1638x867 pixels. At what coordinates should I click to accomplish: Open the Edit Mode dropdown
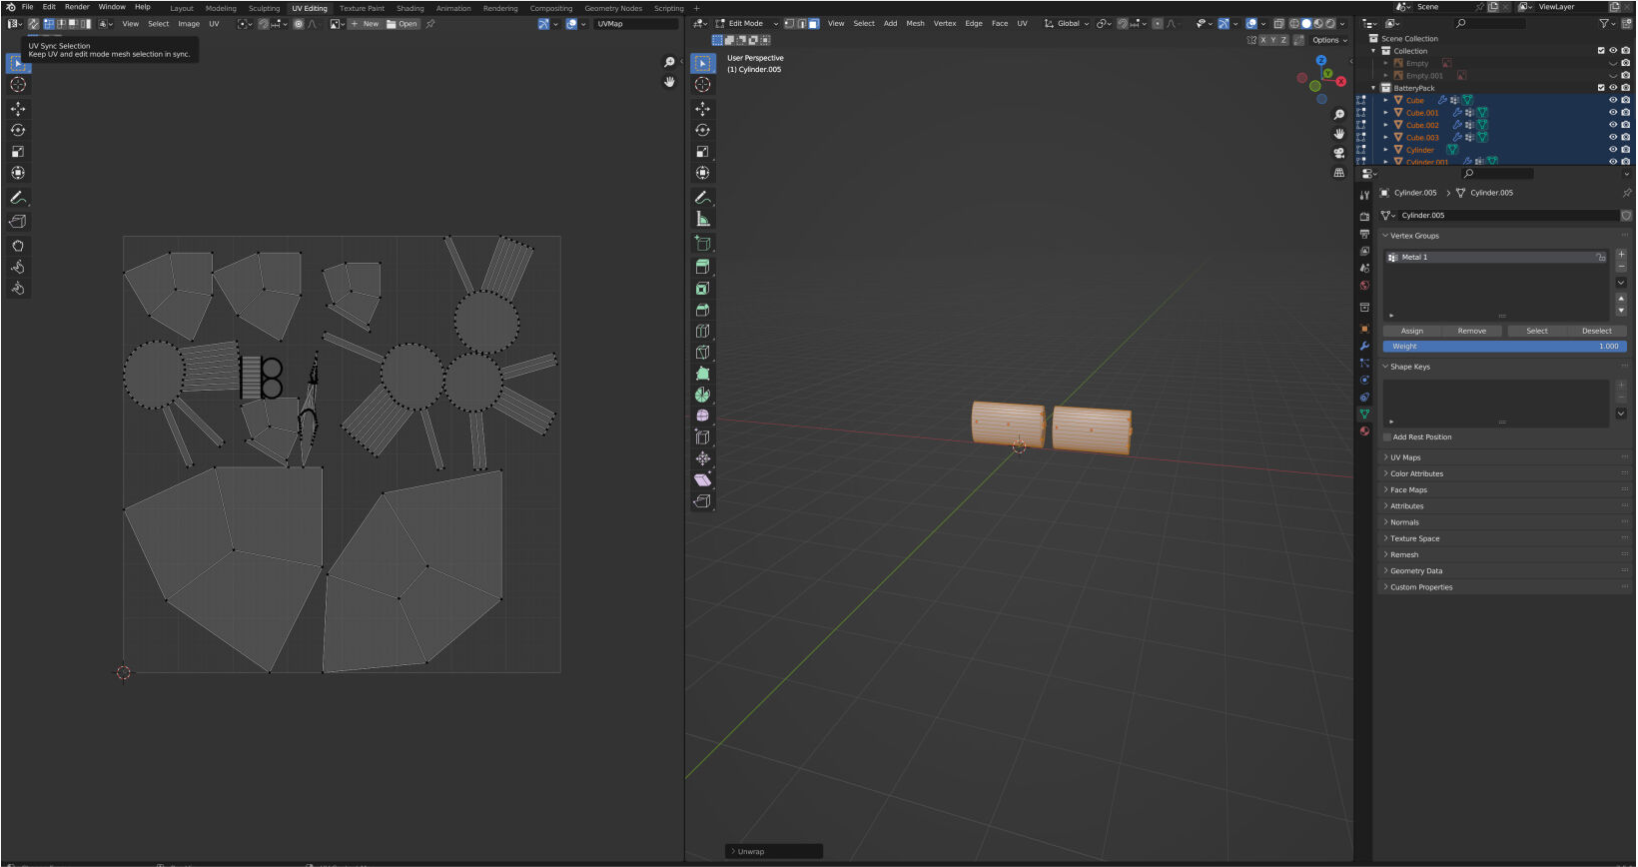click(x=747, y=24)
